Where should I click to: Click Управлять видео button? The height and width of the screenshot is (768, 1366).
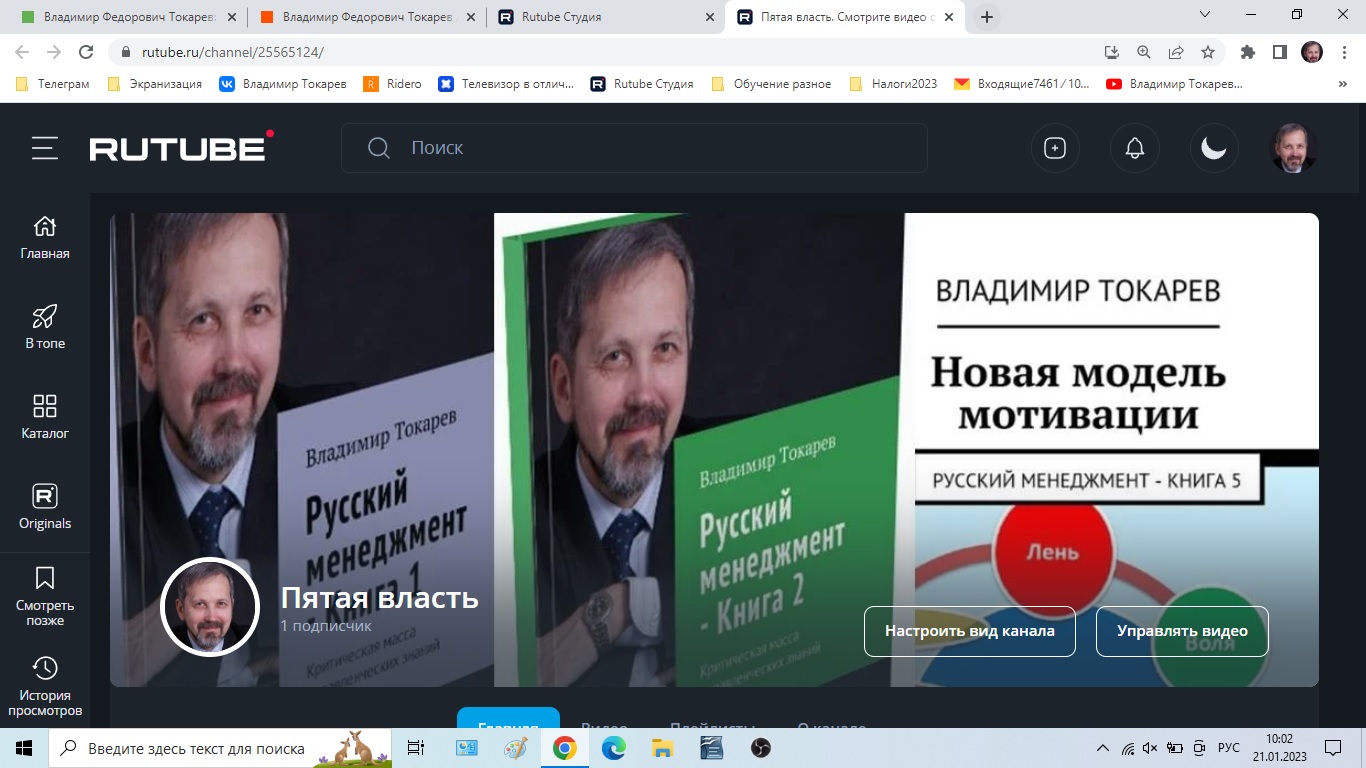point(1182,631)
